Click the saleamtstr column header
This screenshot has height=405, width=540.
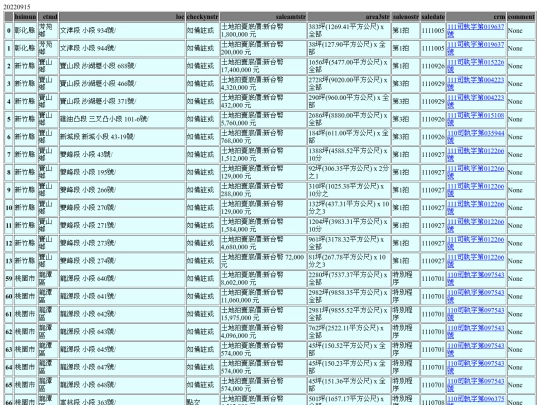pyautogui.click(x=263, y=17)
